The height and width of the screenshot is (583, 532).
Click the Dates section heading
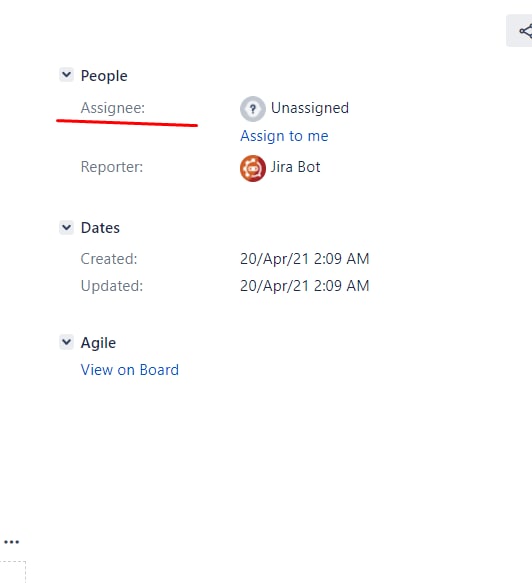click(x=100, y=228)
